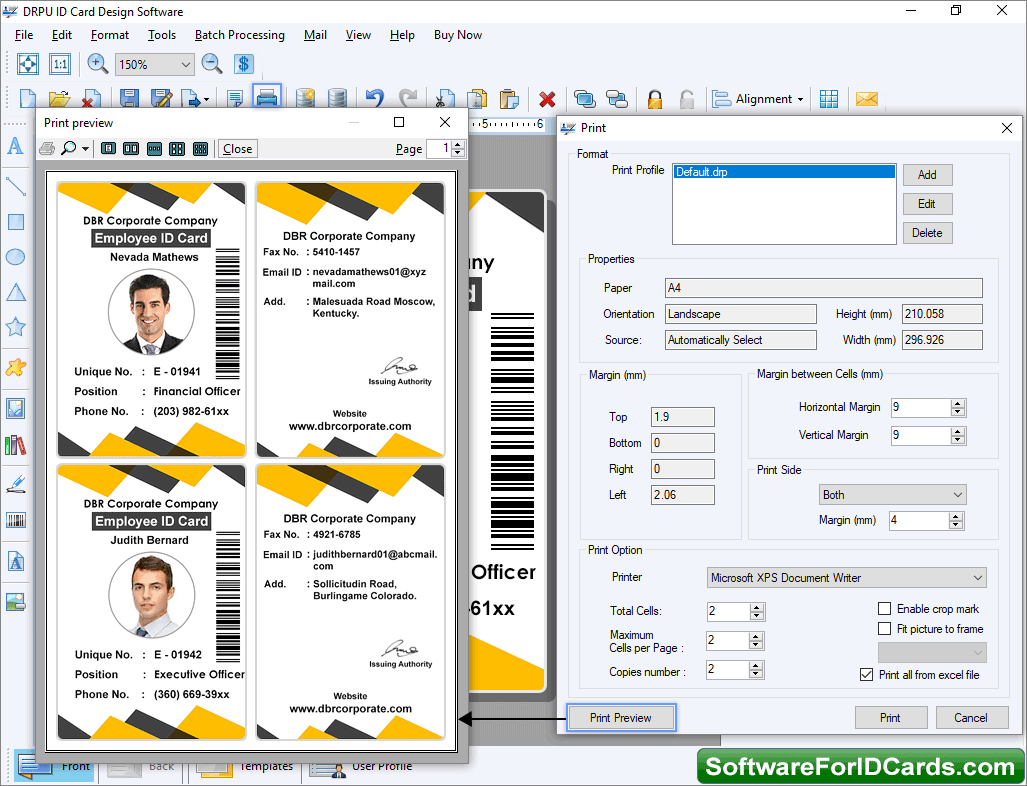
Task: Click the Page number field in preview
Action: [439, 149]
